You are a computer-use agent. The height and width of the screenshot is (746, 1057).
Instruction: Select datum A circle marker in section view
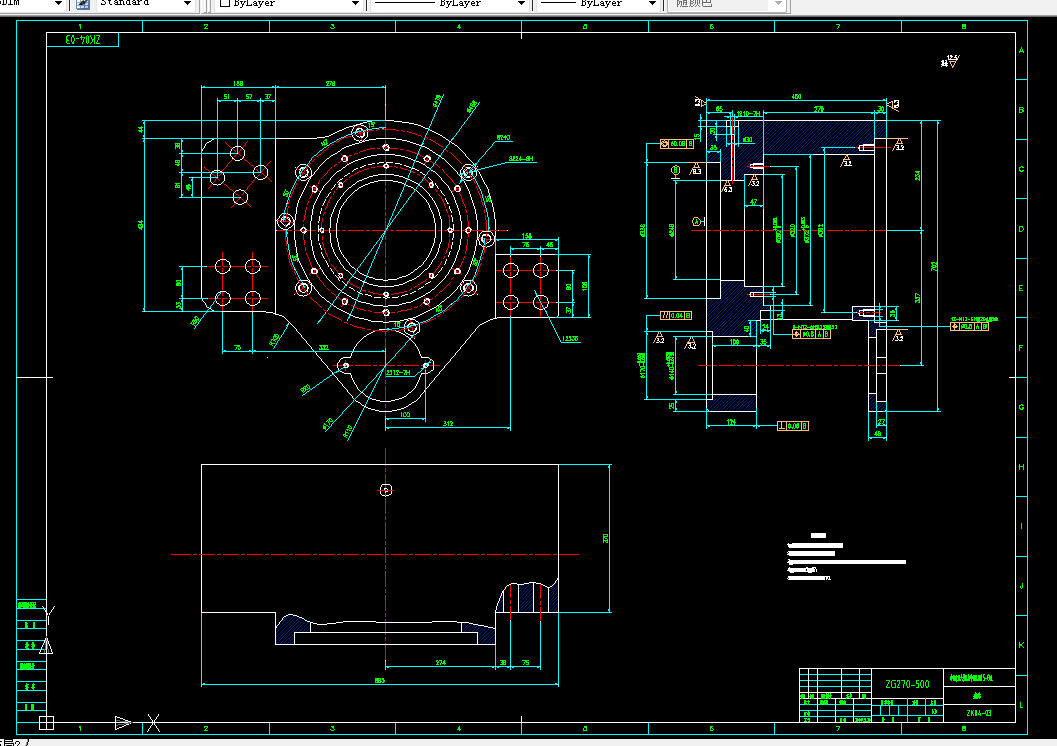coord(697,221)
